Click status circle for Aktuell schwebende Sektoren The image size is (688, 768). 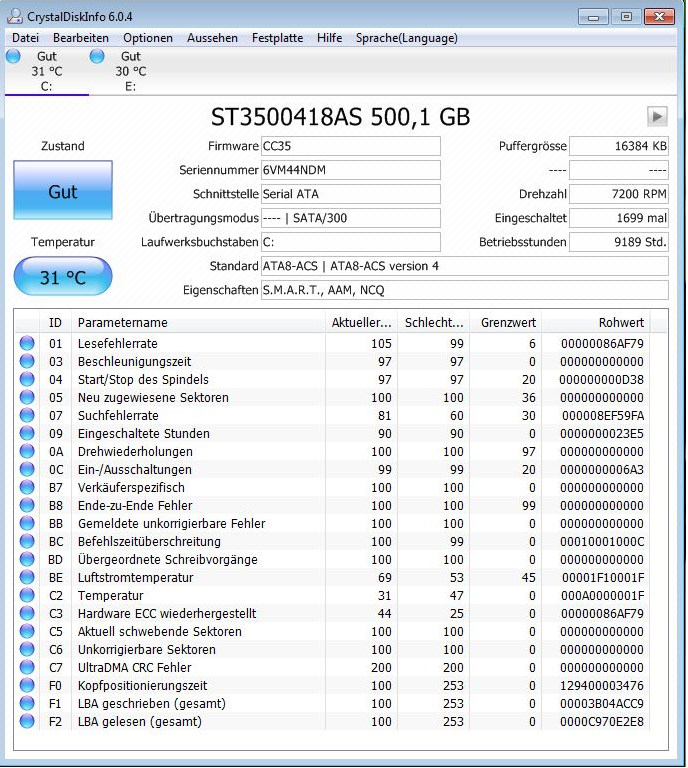pyautogui.click(x=27, y=631)
